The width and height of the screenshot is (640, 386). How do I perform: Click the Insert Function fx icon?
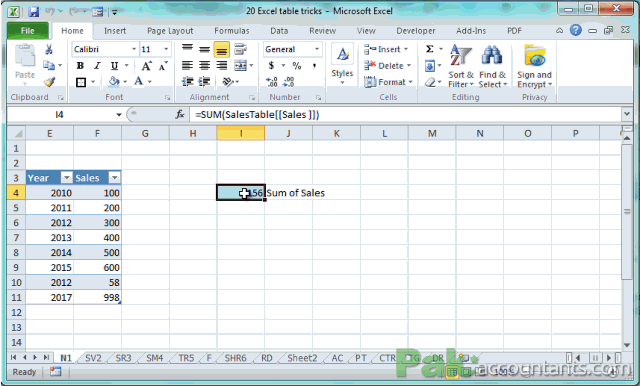180,115
